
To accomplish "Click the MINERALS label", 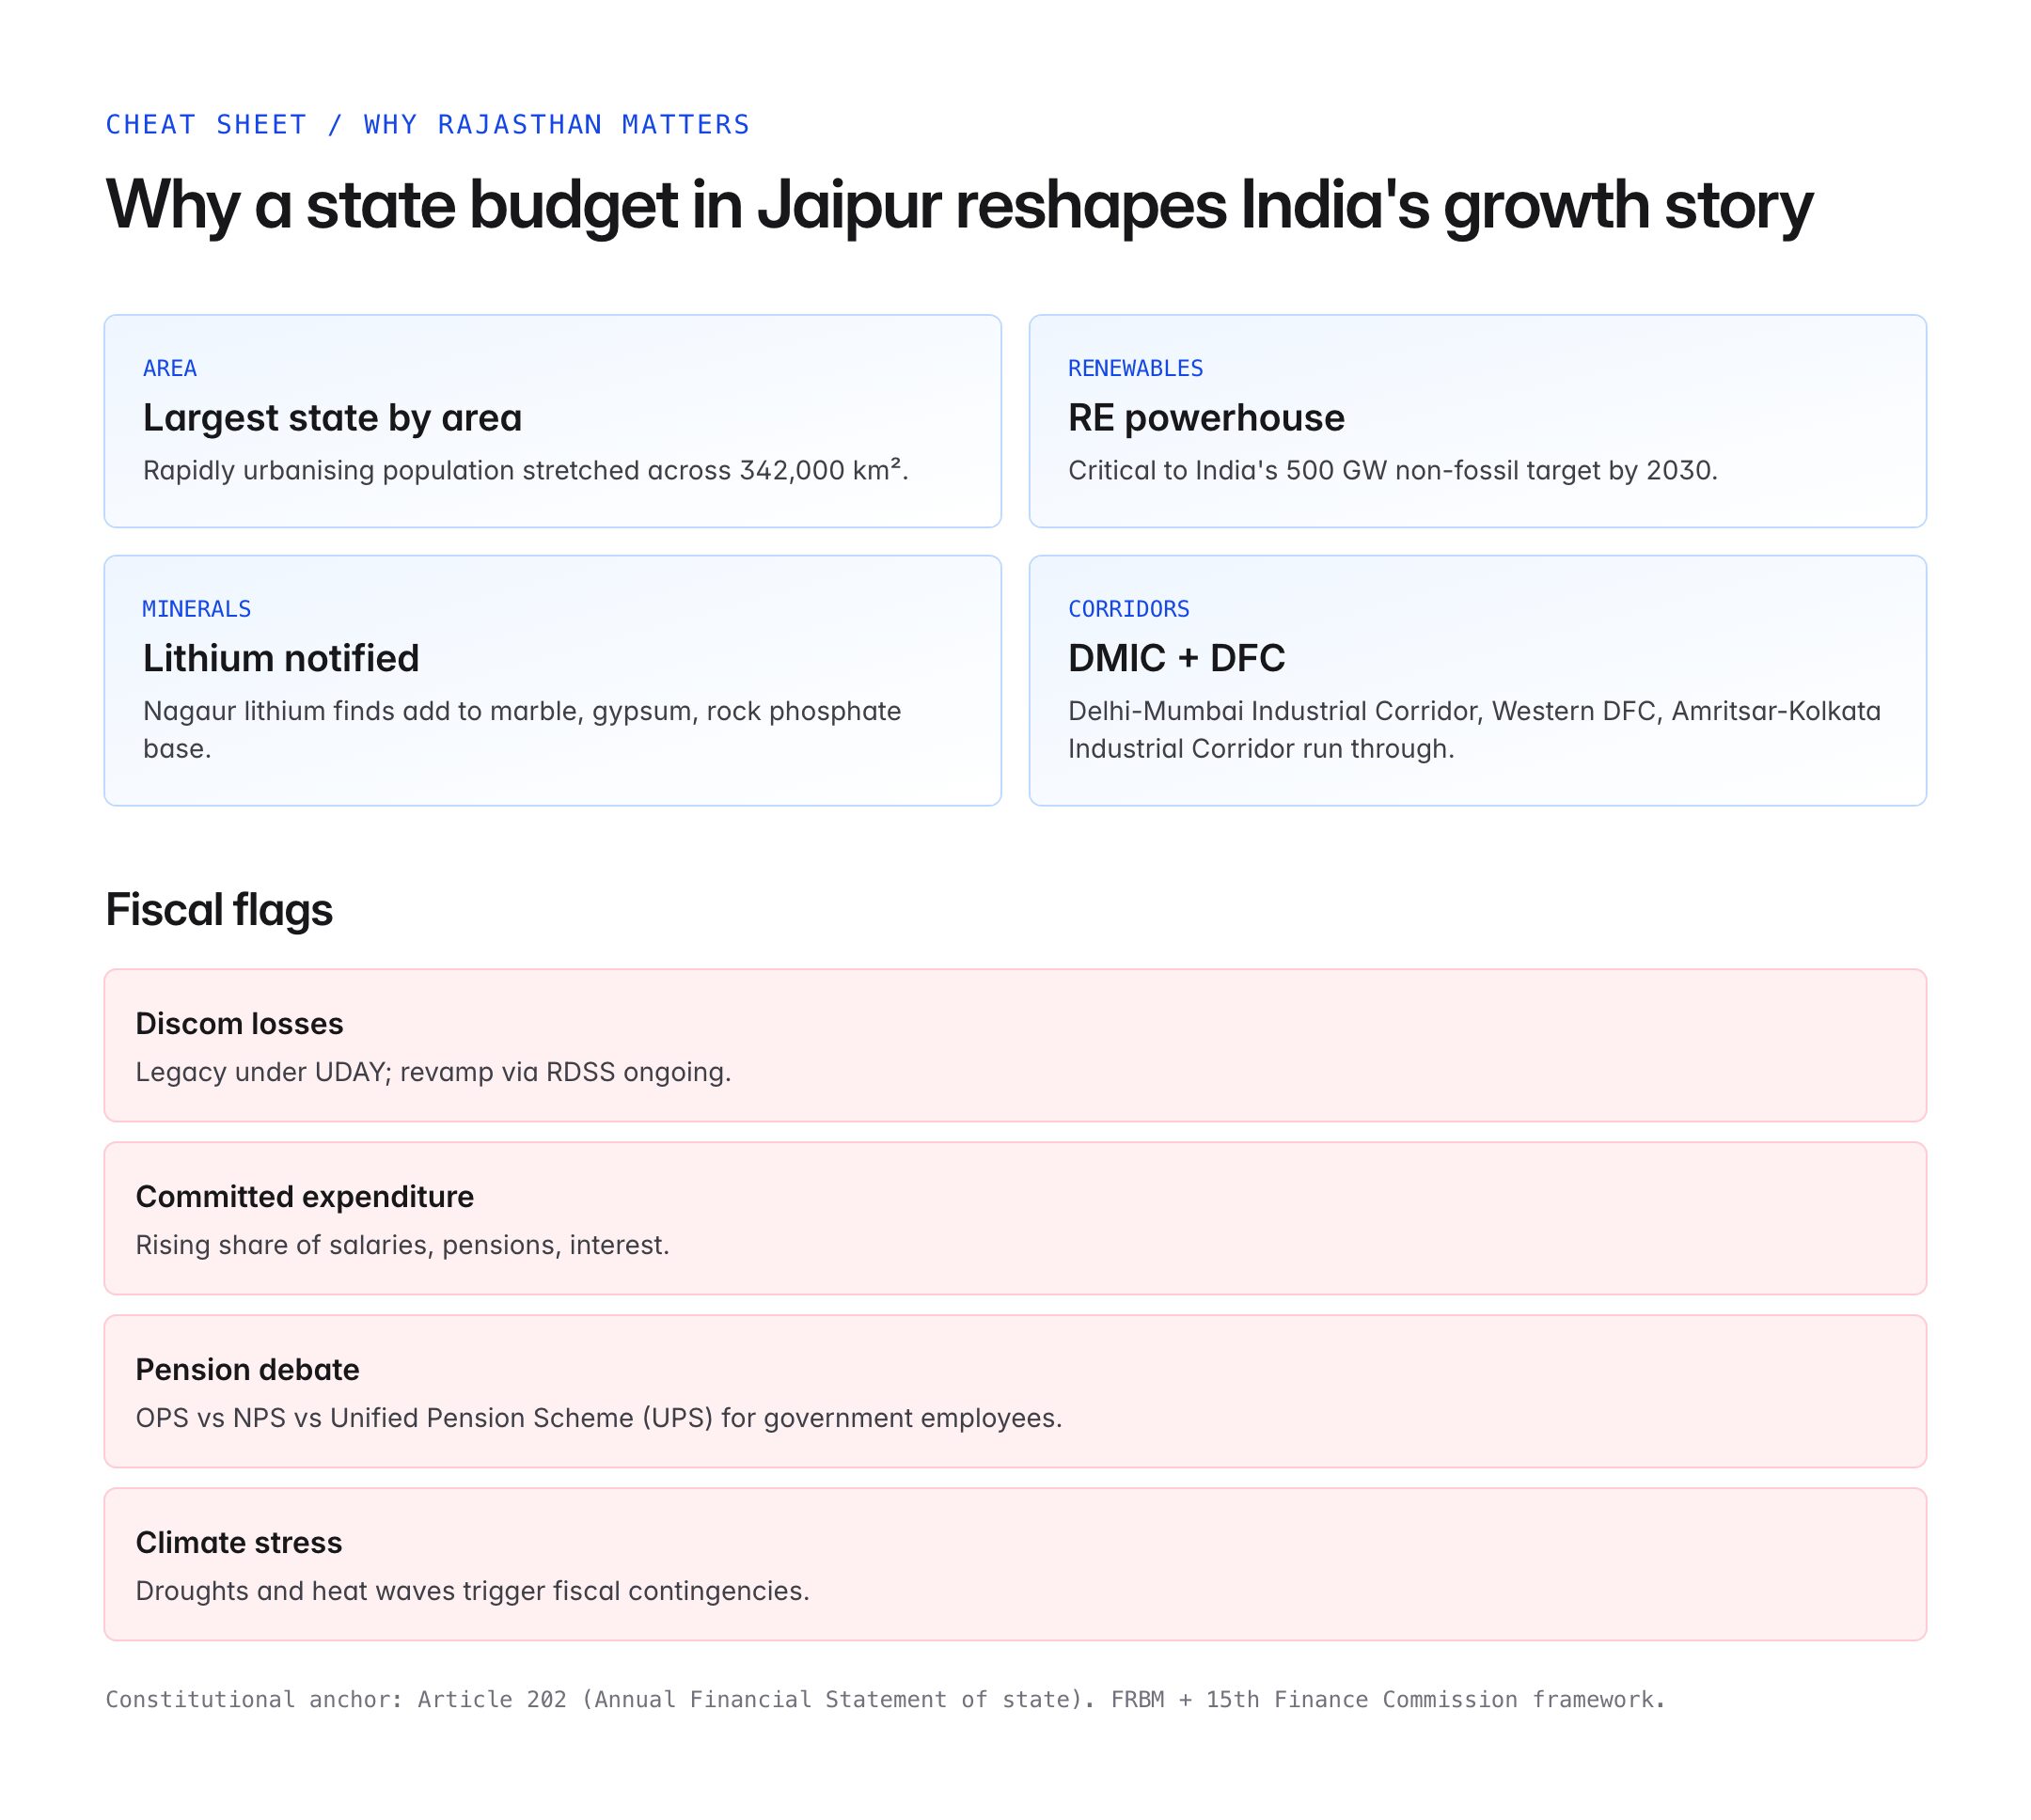I will [x=197, y=609].
